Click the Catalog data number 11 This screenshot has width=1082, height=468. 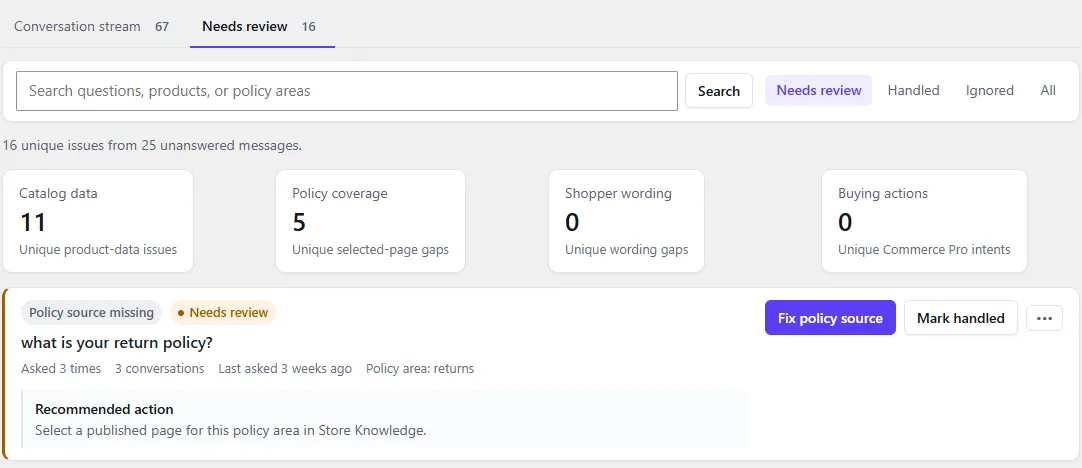click(x=32, y=222)
